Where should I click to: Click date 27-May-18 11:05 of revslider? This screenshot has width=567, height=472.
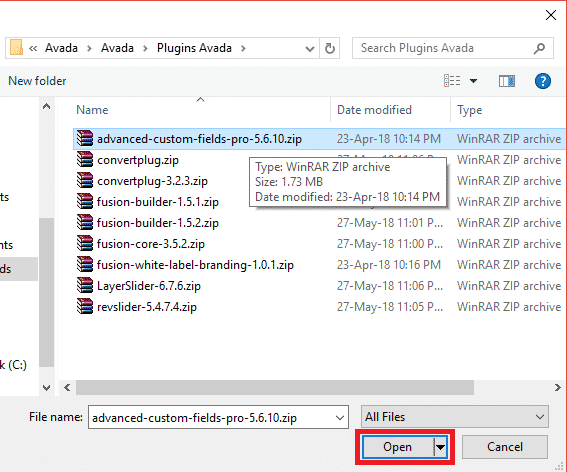pos(390,307)
